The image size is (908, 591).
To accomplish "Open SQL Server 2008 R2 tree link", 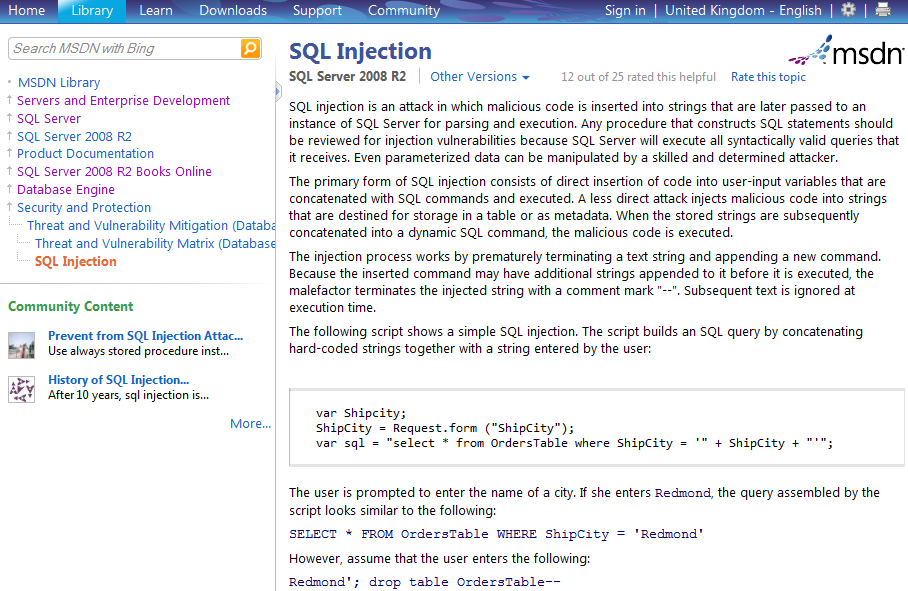I will pos(74,137).
